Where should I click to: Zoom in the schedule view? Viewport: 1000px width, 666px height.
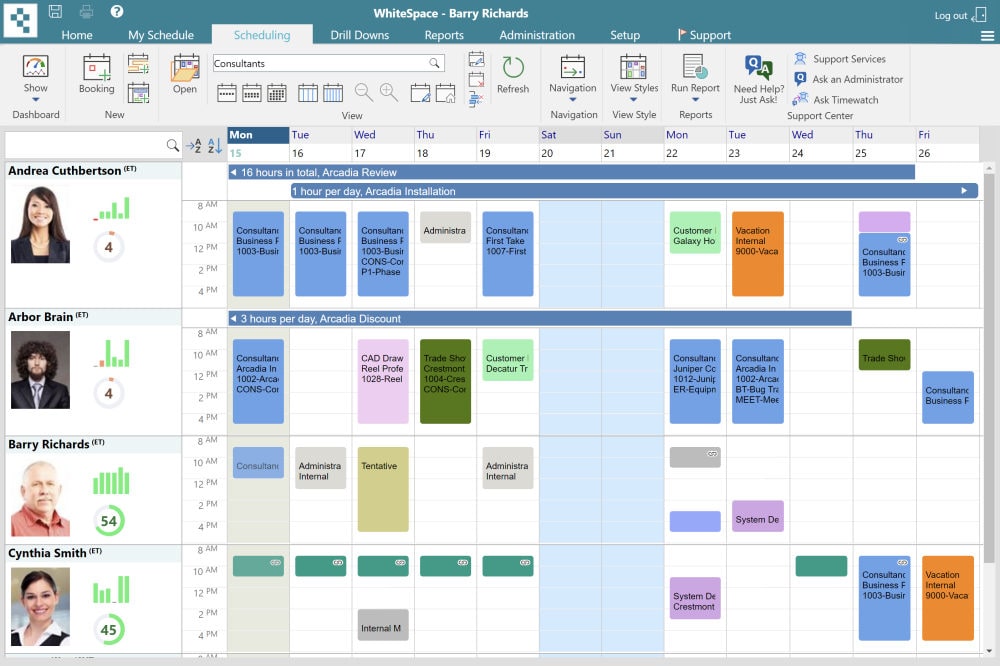(x=388, y=92)
